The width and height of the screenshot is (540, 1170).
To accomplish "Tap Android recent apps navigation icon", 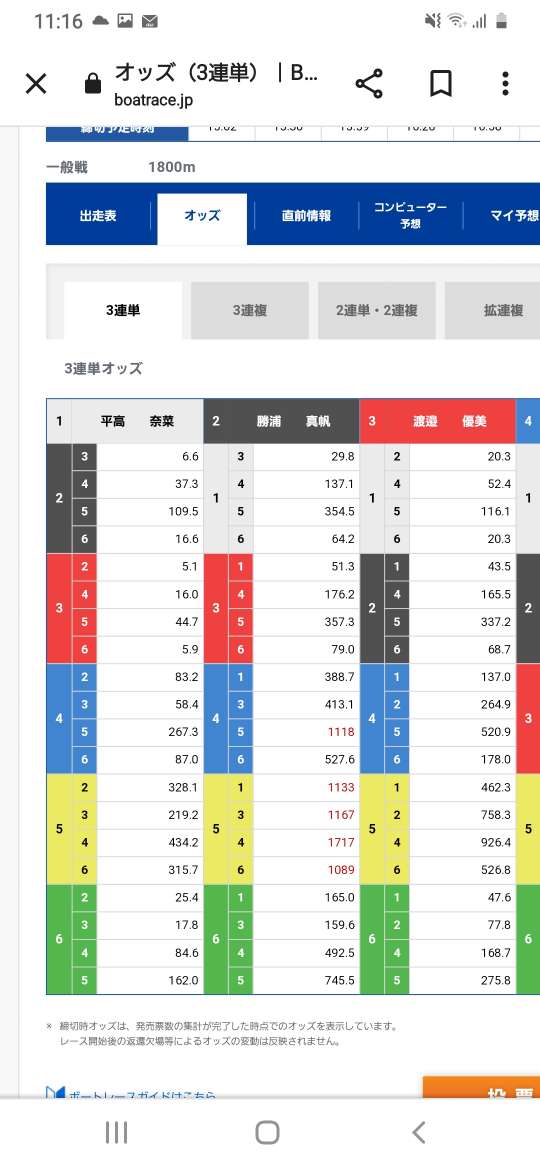I will pyautogui.click(x=116, y=1132).
